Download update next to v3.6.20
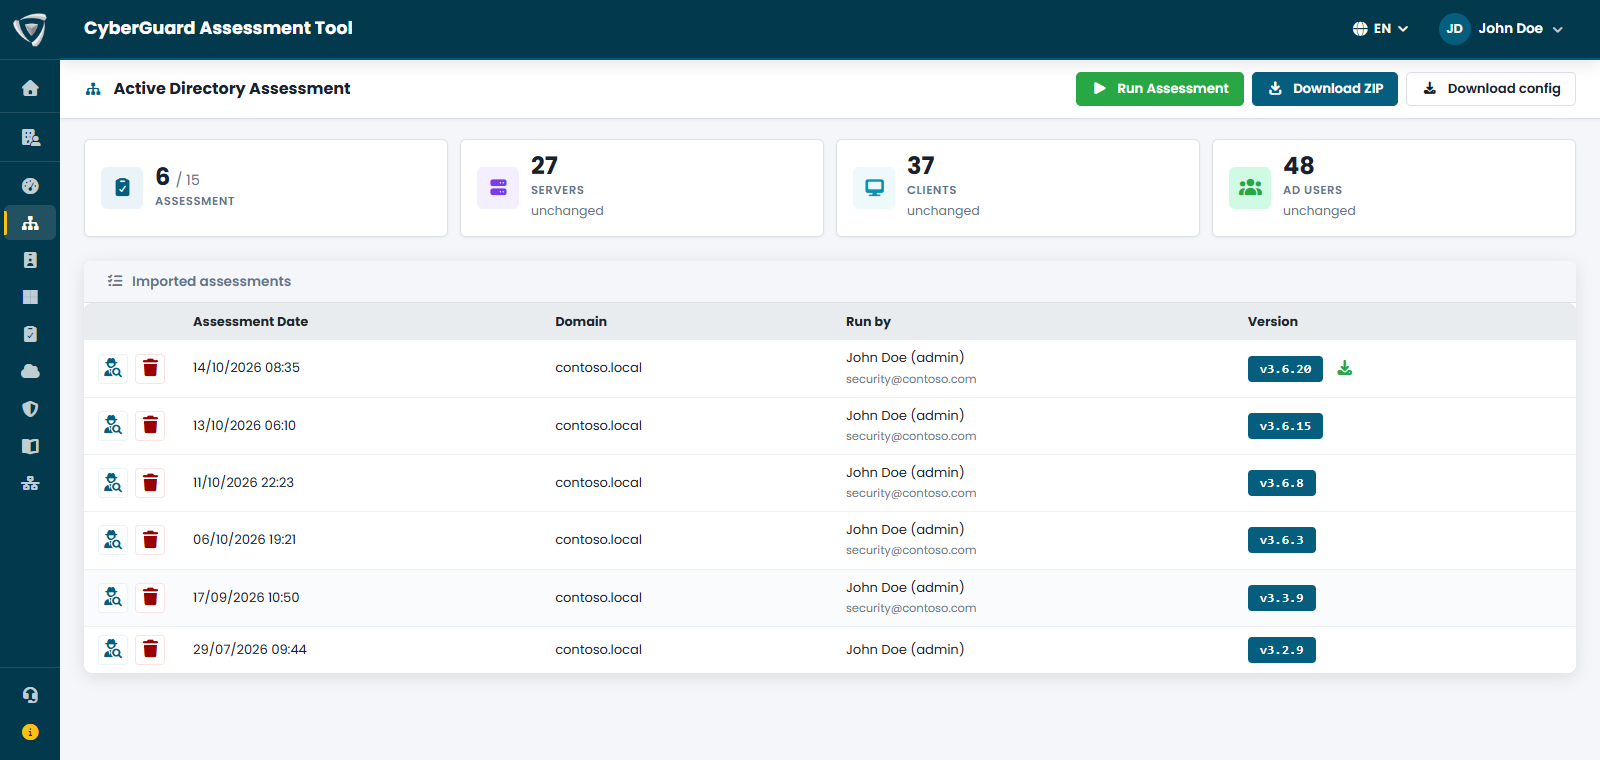Viewport: 1600px width, 760px height. [x=1345, y=368]
